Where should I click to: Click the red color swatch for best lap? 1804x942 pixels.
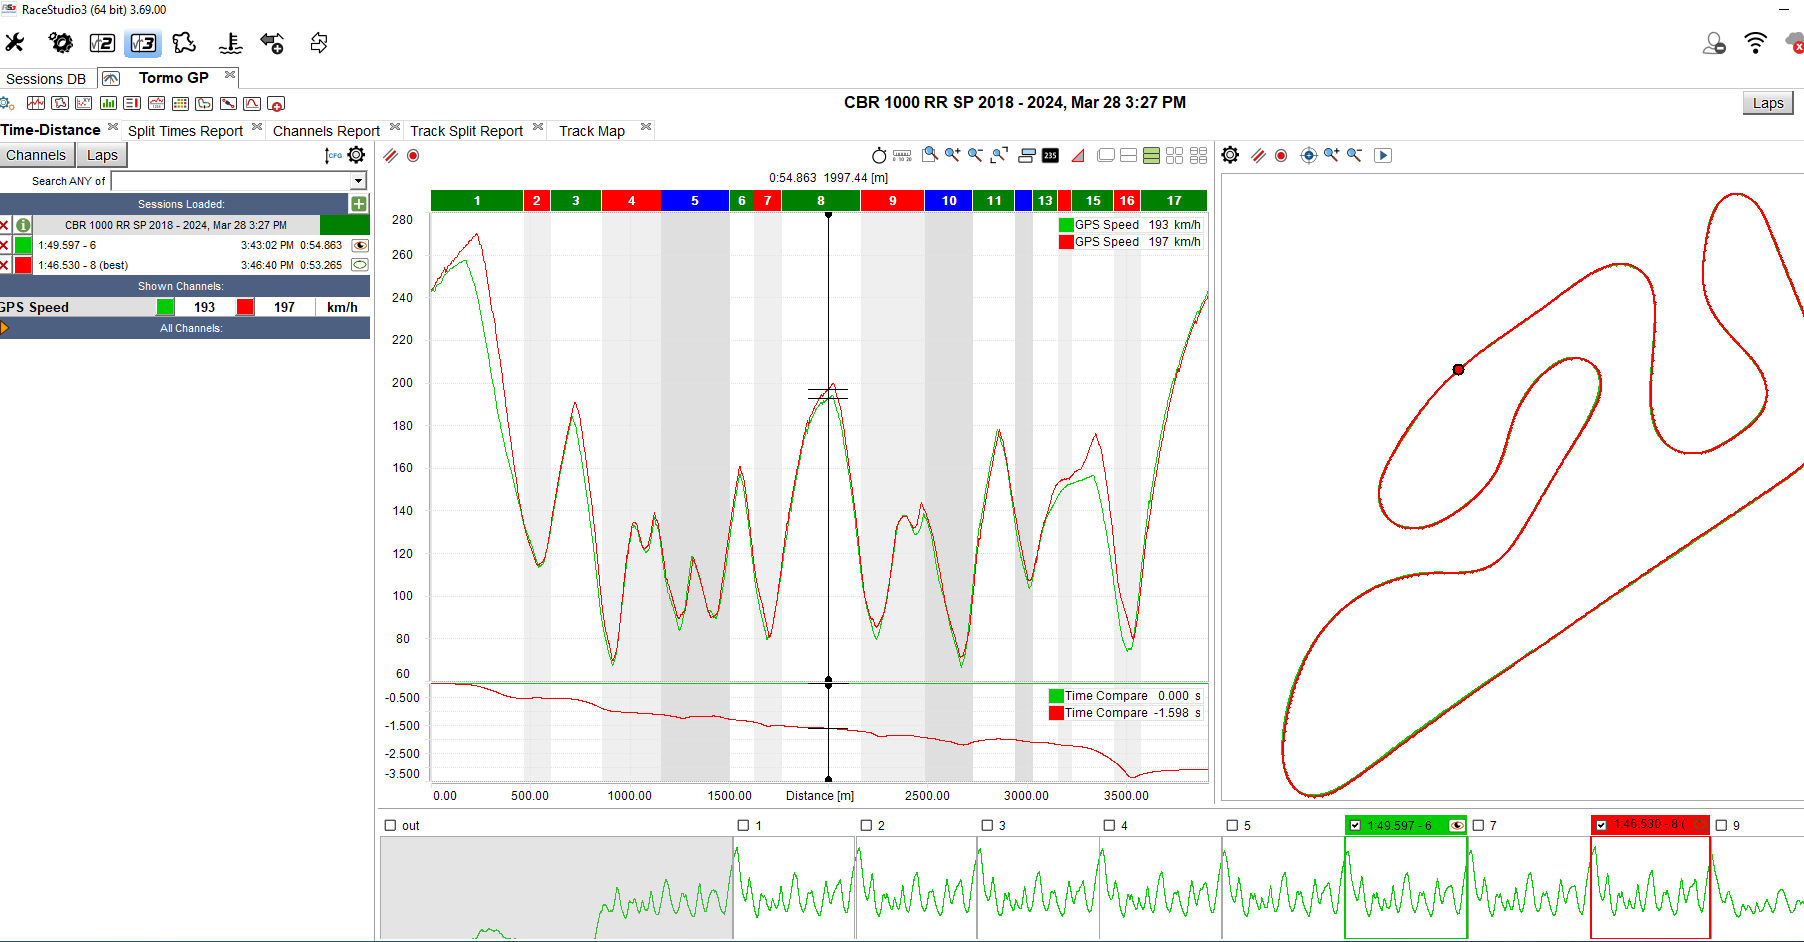pyautogui.click(x=23, y=265)
